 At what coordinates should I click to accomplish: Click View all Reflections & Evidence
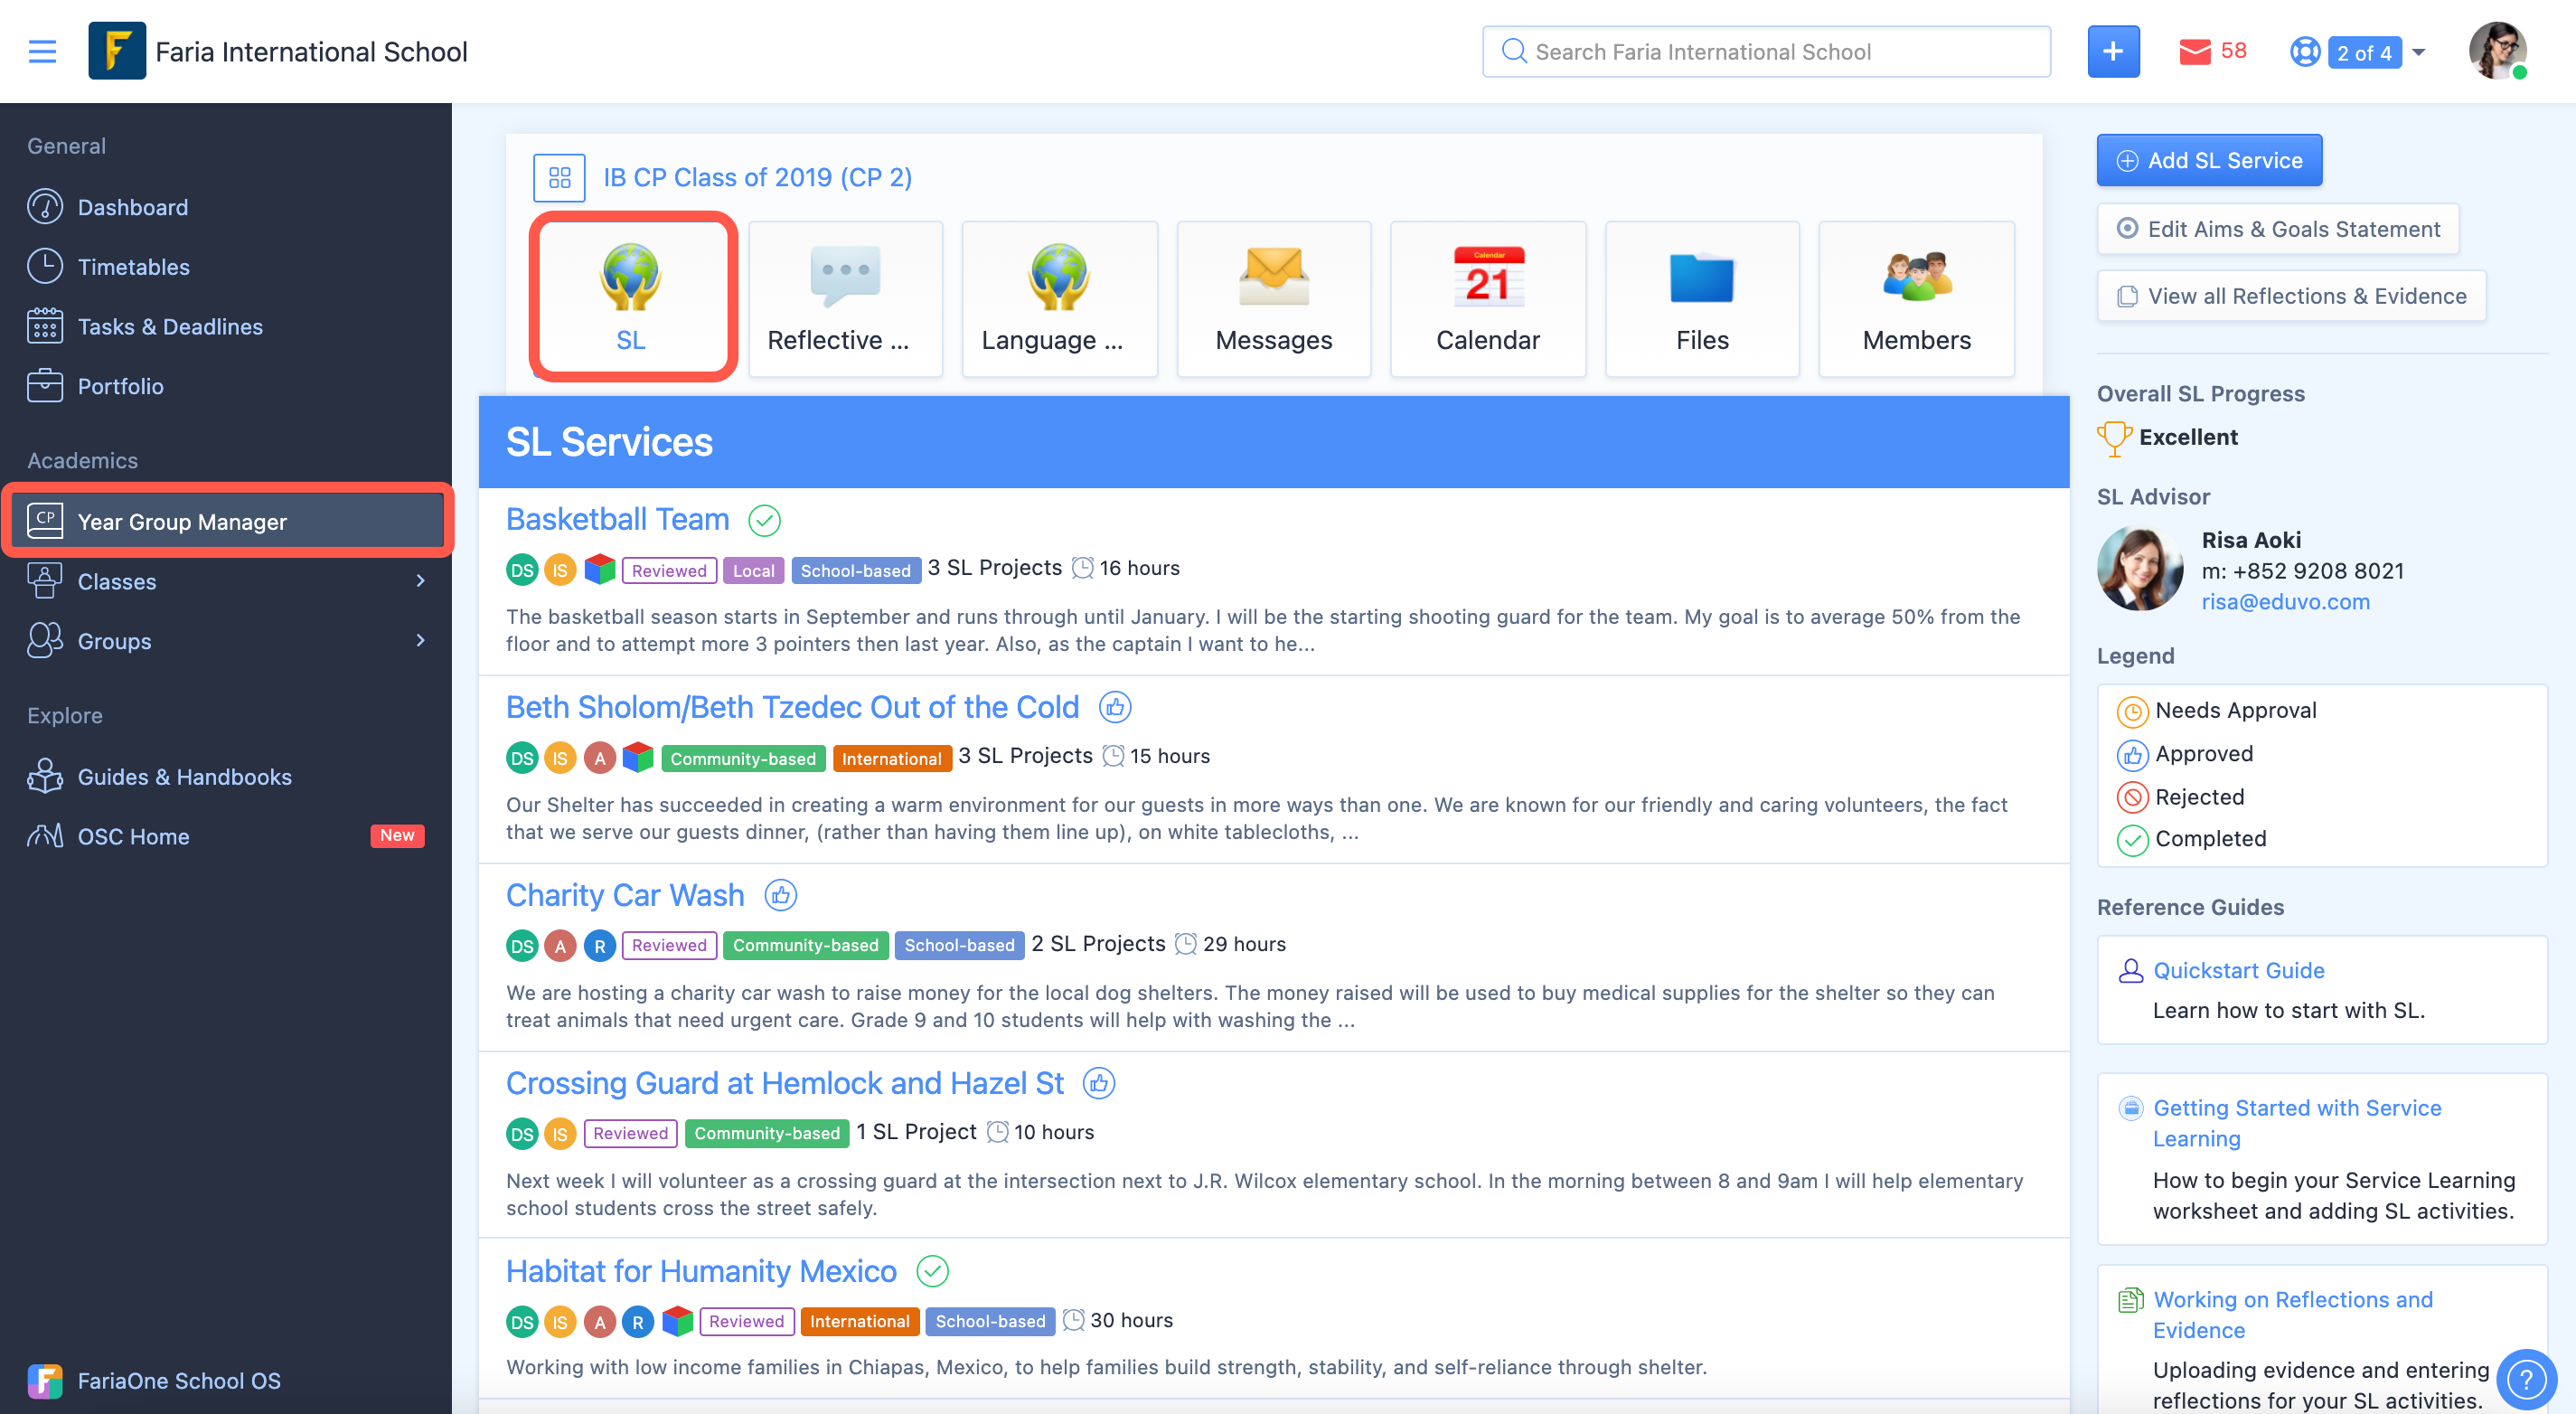tap(2291, 296)
